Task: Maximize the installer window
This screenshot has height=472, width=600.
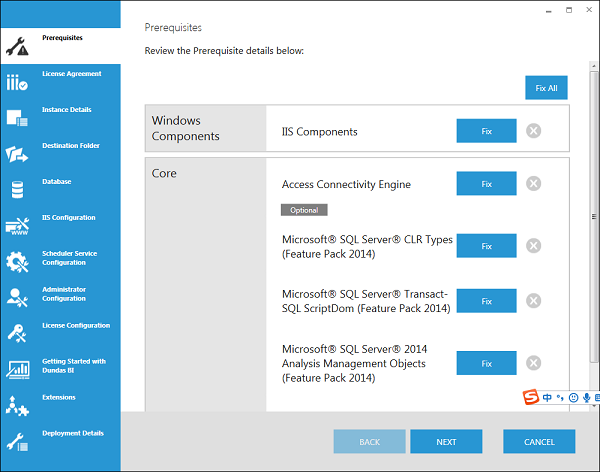Action: point(569,10)
